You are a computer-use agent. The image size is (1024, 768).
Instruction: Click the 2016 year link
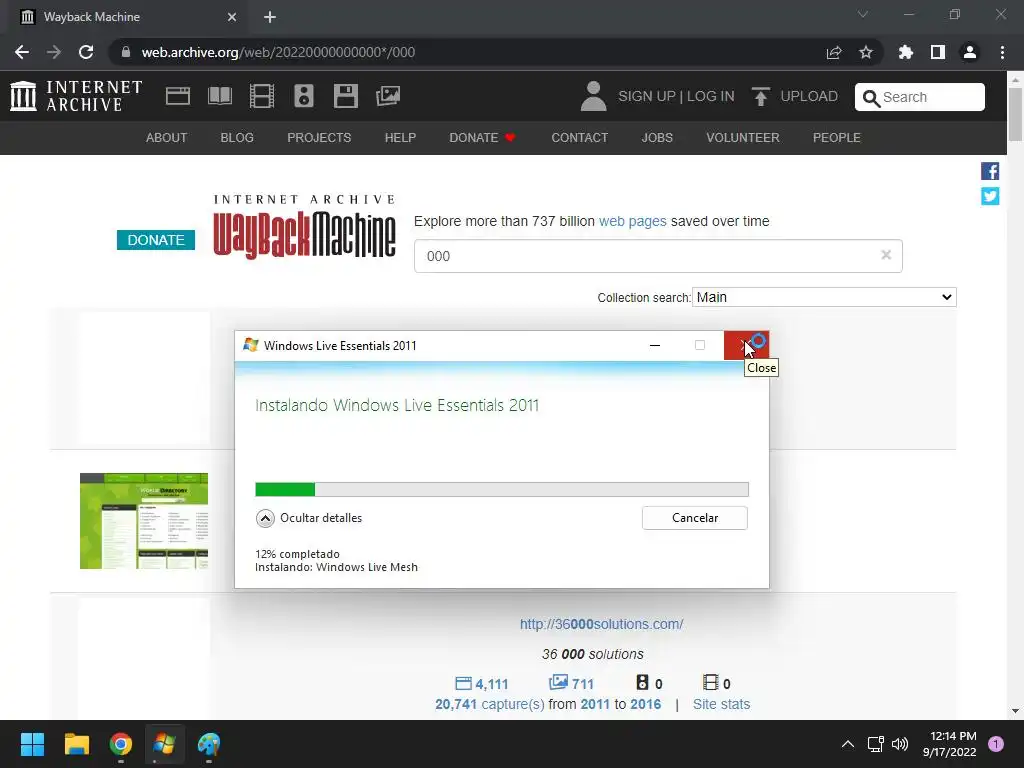pyautogui.click(x=645, y=704)
